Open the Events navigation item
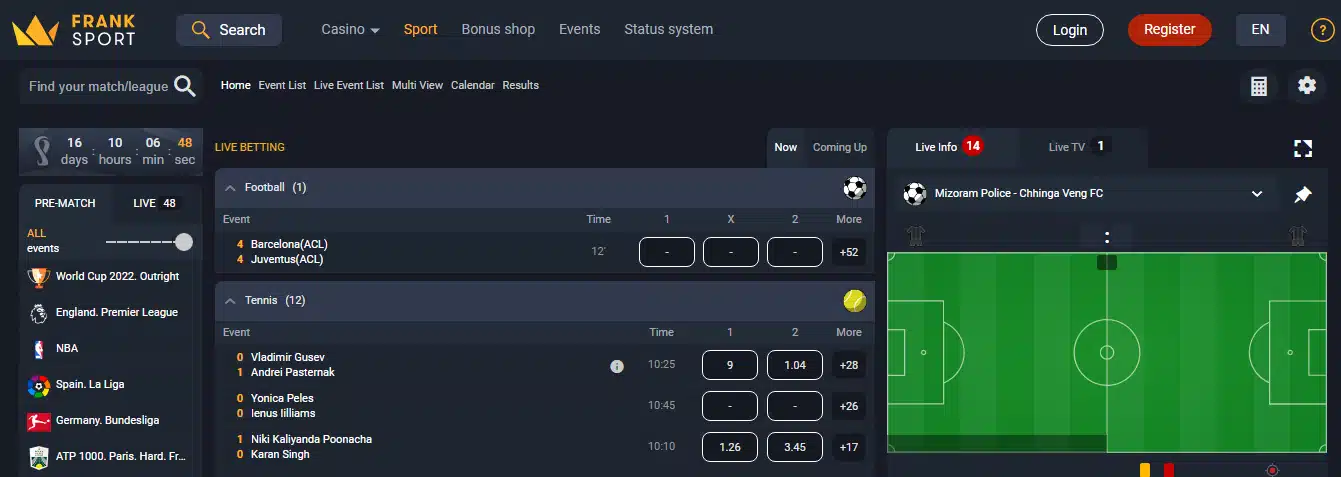 tap(579, 29)
